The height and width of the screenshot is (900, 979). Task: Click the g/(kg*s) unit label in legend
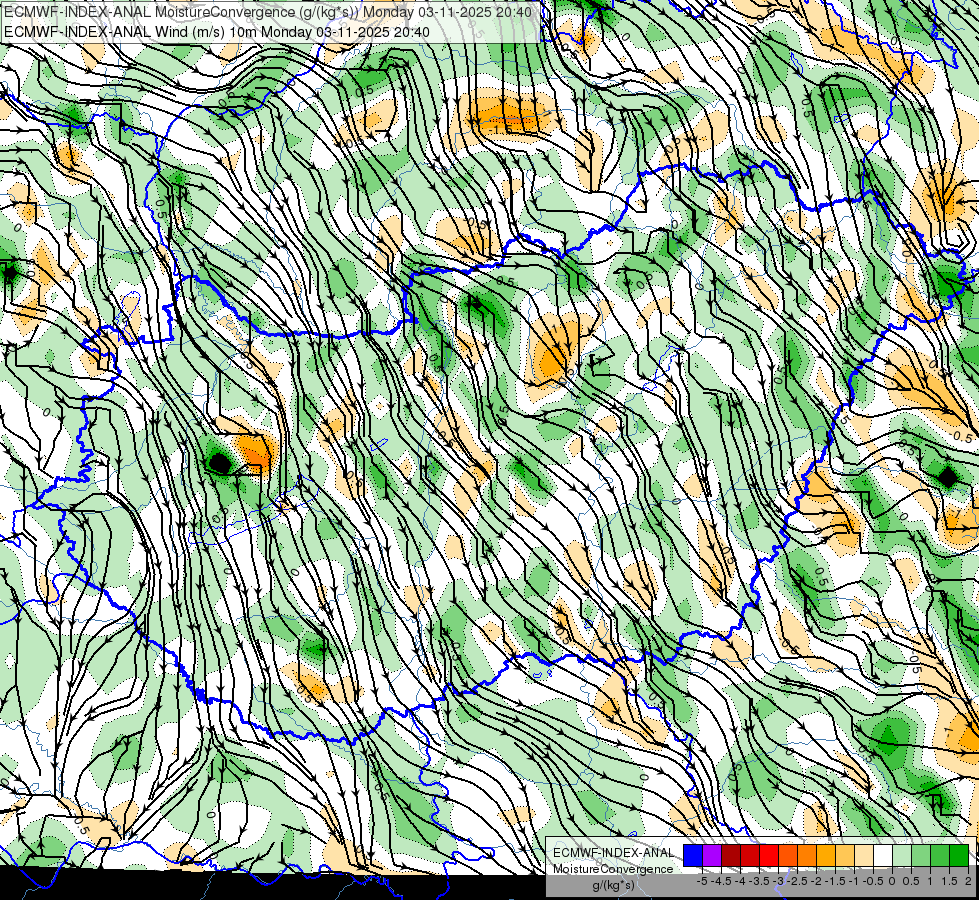[x=614, y=886]
